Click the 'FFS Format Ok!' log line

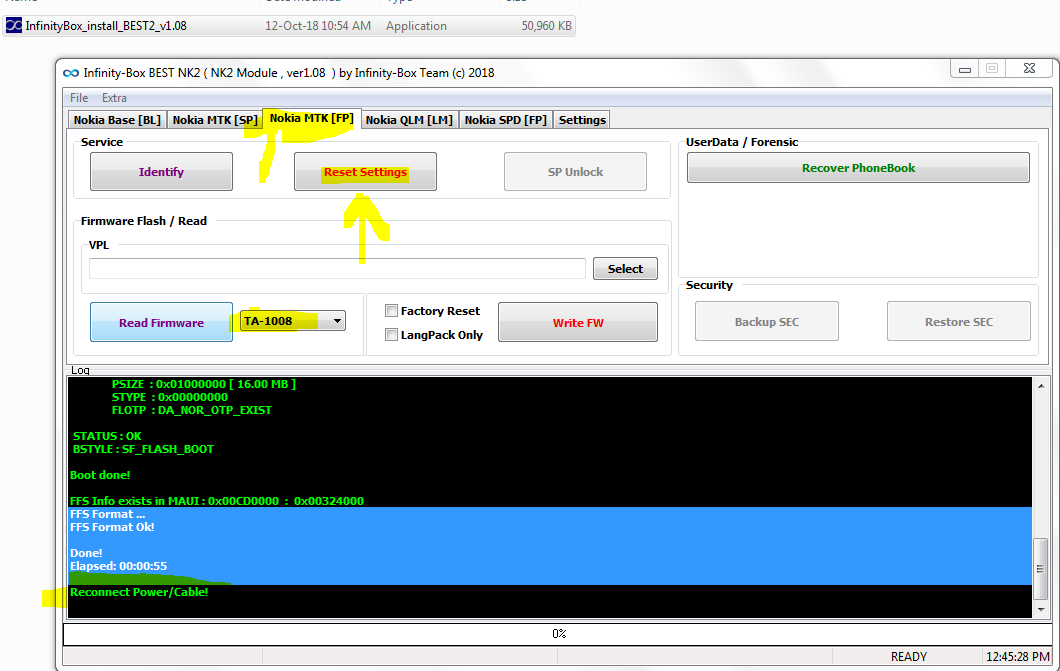point(112,527)
